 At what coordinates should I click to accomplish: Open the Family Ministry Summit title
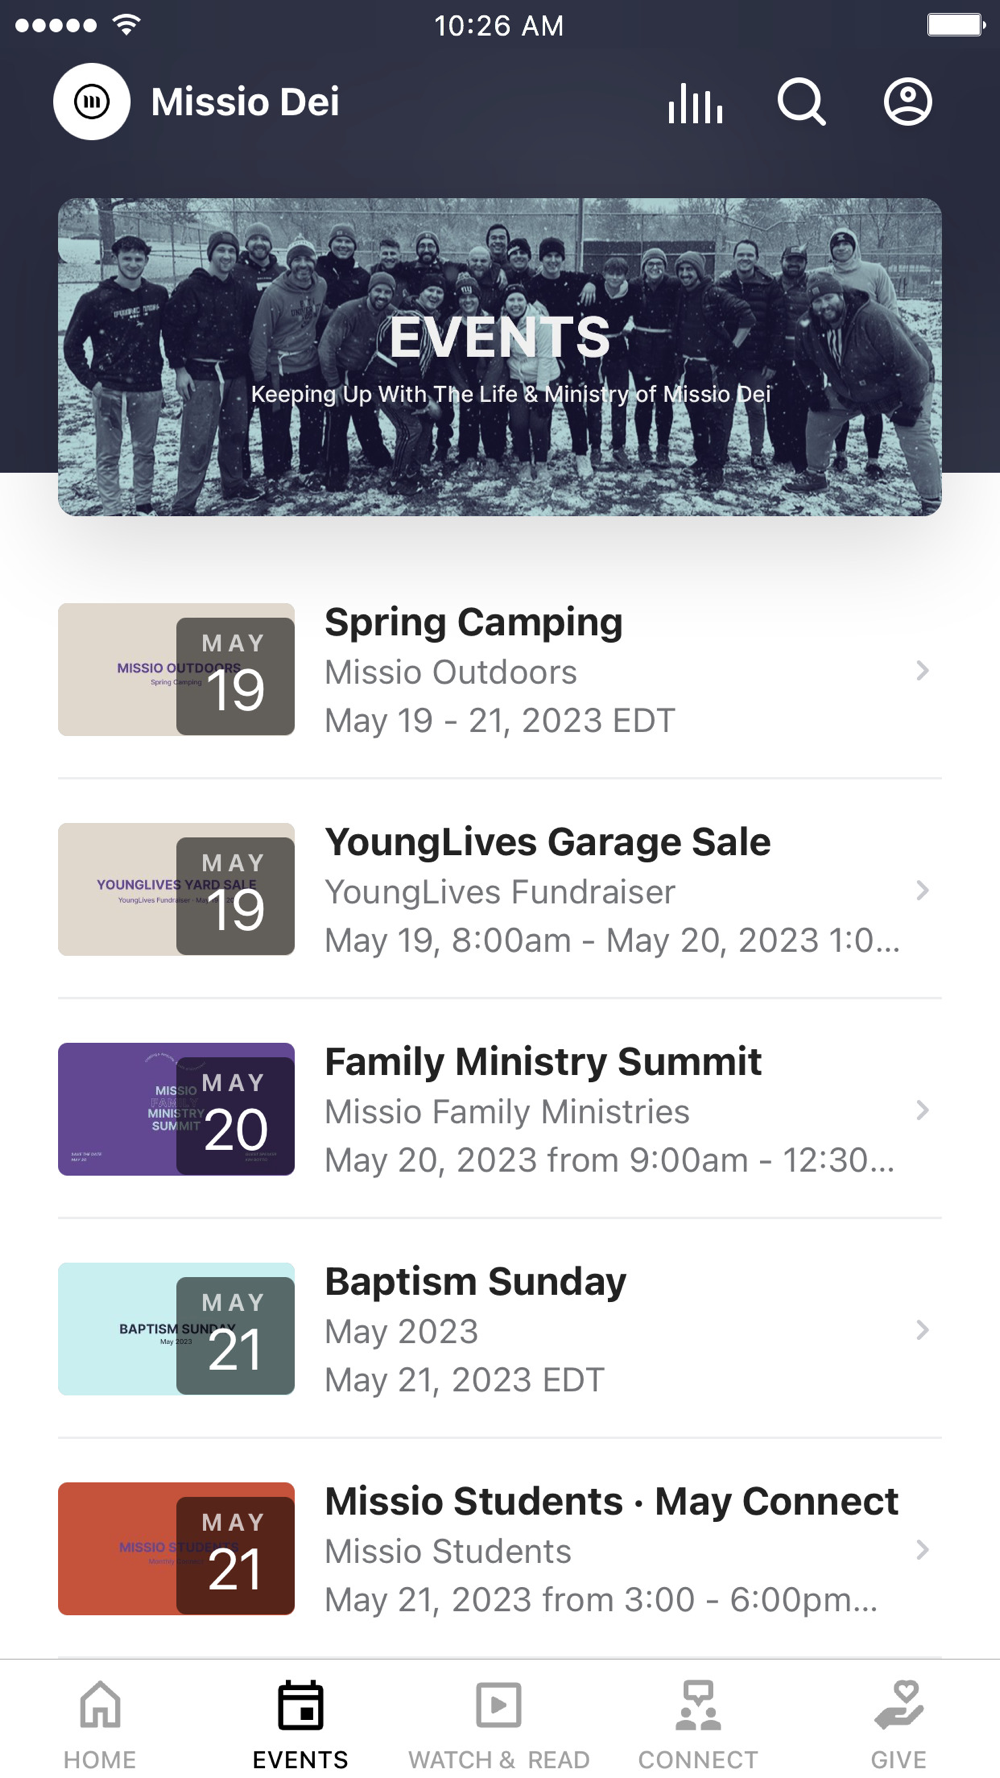tap(543, 1062)
